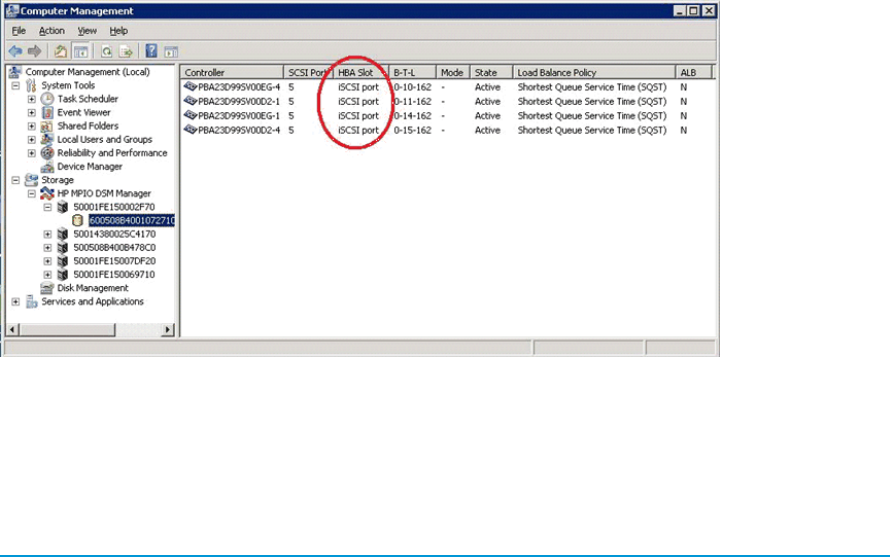Click the disk icon beside 600508B4001072710
The image size is (890, 557).
click(x=78, y=220)
